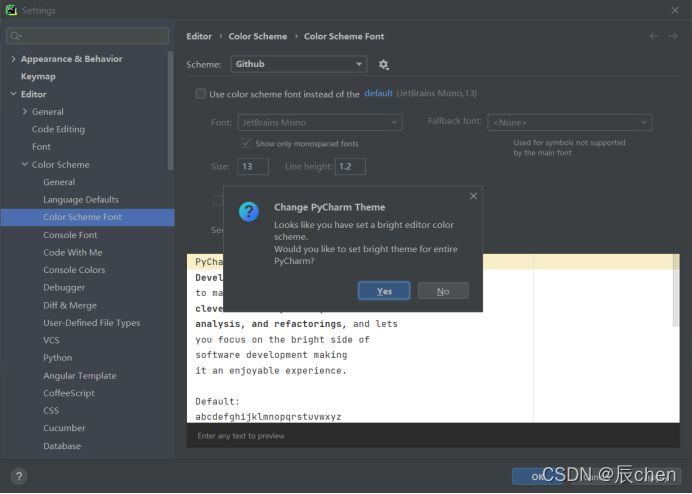This screenshot has height=494, width=692.
Task: Click No in theme dialog
Action: pyautogui.click(x=443, y=291)
